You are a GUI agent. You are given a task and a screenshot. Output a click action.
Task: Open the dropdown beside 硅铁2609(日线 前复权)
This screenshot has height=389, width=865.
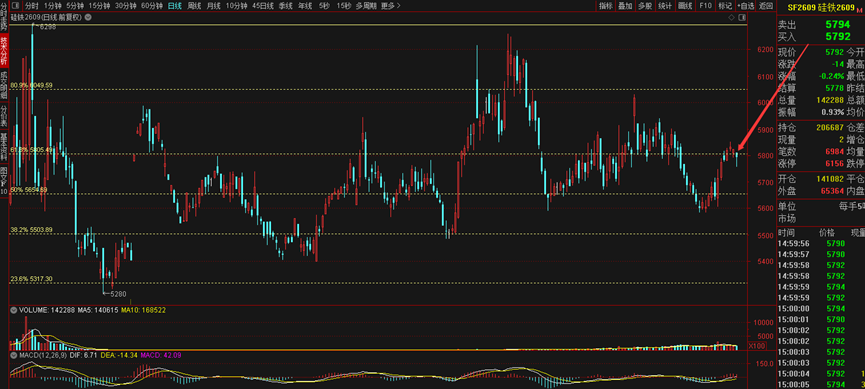(x=88, y=17)
